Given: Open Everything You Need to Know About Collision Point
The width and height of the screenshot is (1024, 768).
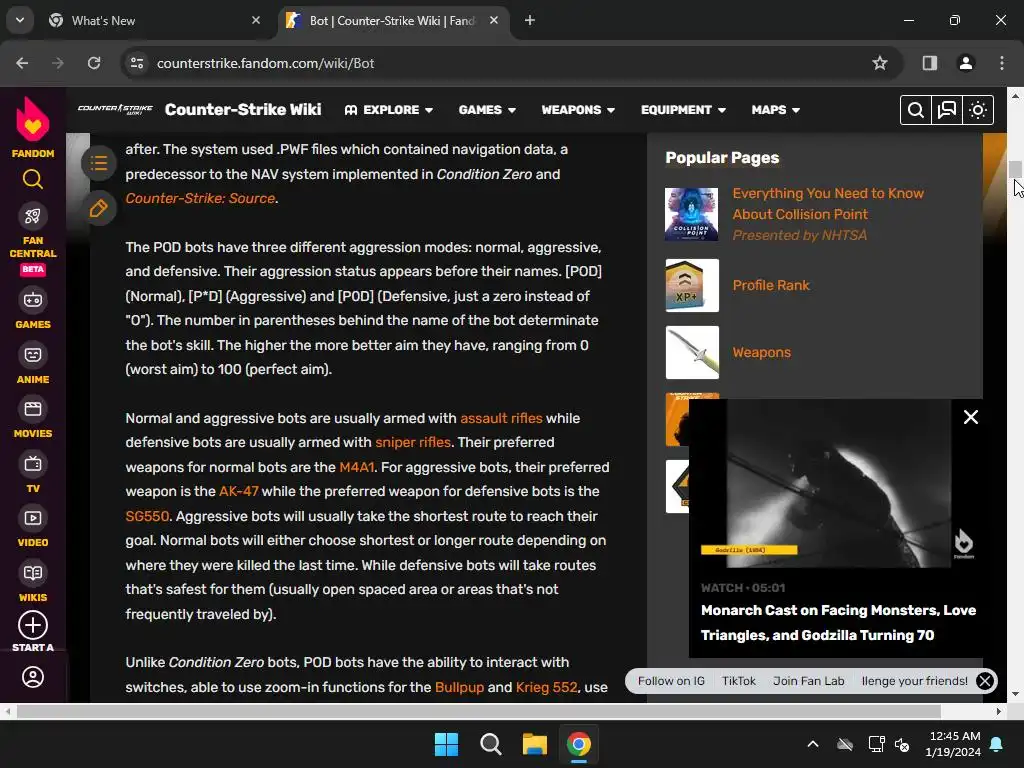Looking at the screenshot, I should tap(828, 204).
